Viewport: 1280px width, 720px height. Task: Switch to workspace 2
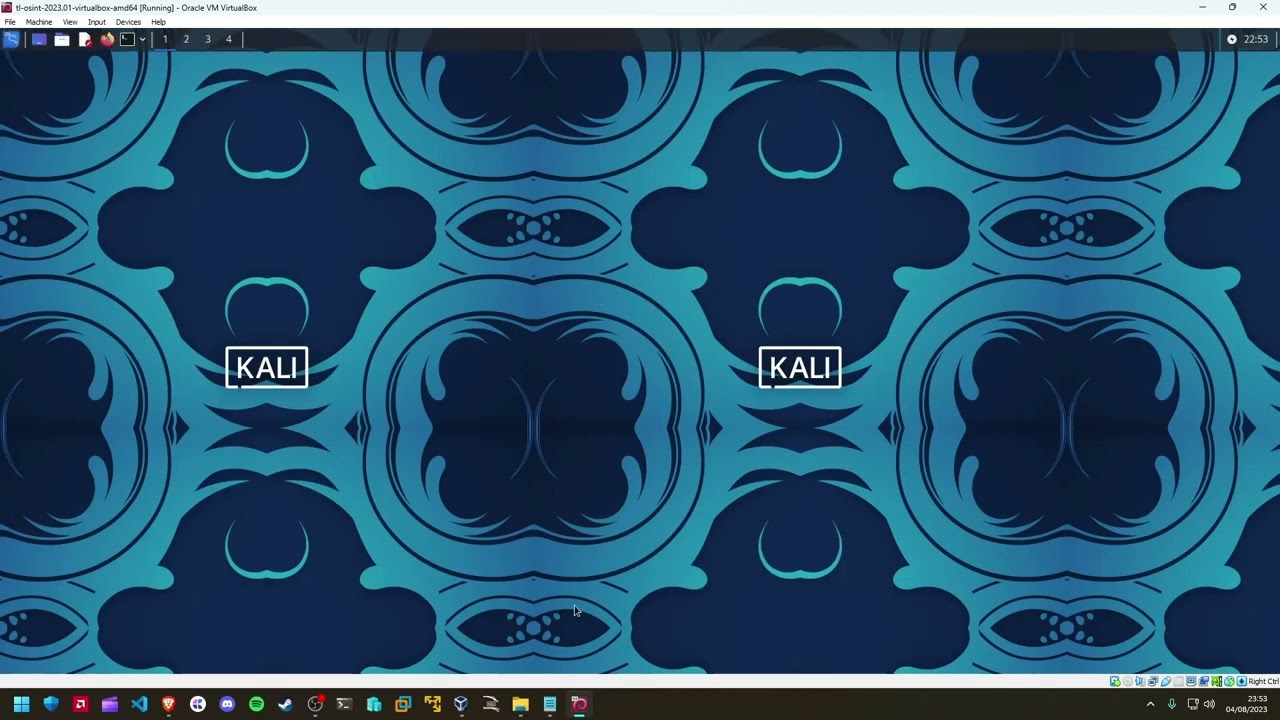click(186, 39)
